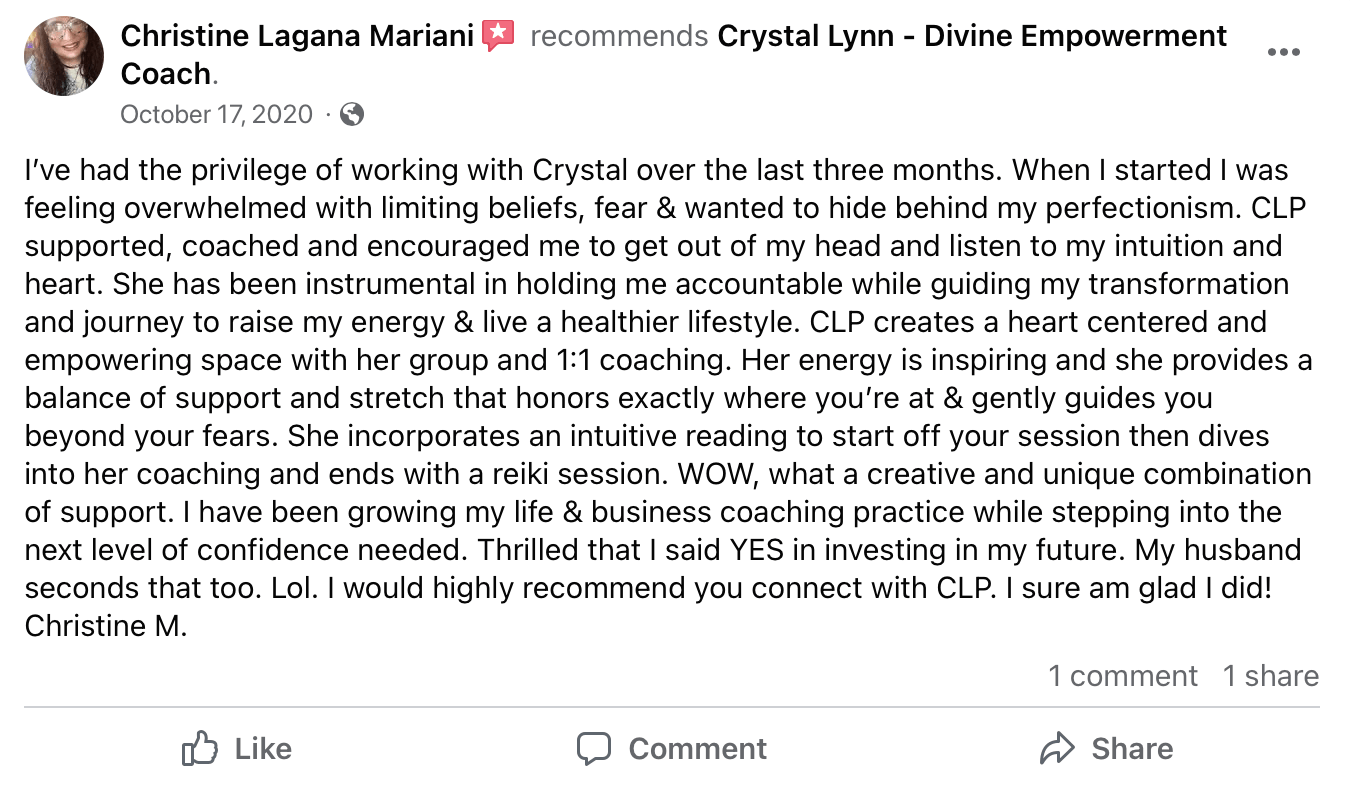
Task: Click the Comment label text
Action: point(698,748)
